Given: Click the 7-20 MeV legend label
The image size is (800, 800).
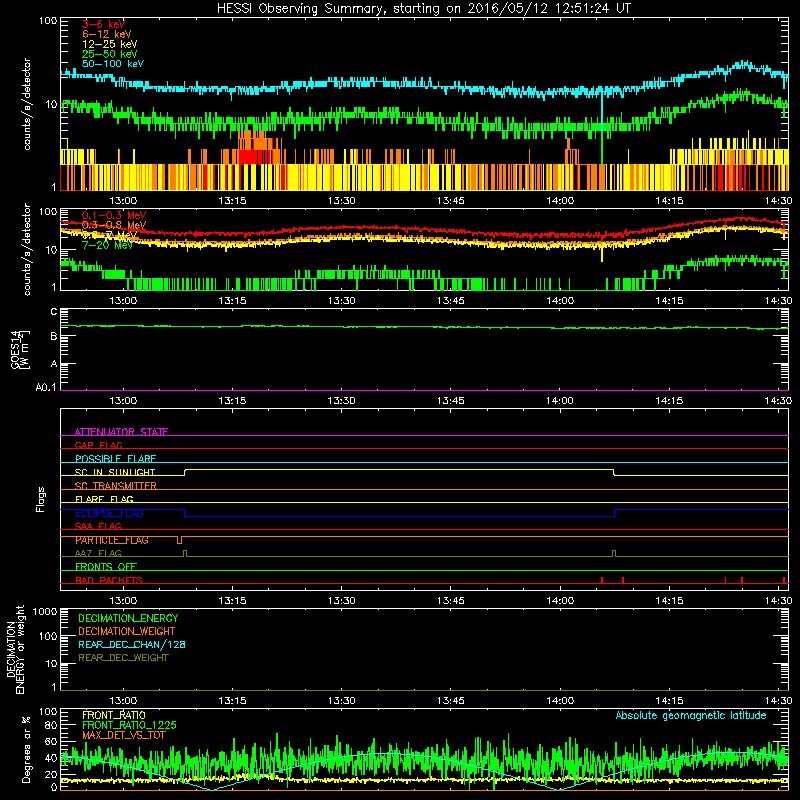Looking at the screenshot, I should [x=107, y=245].
